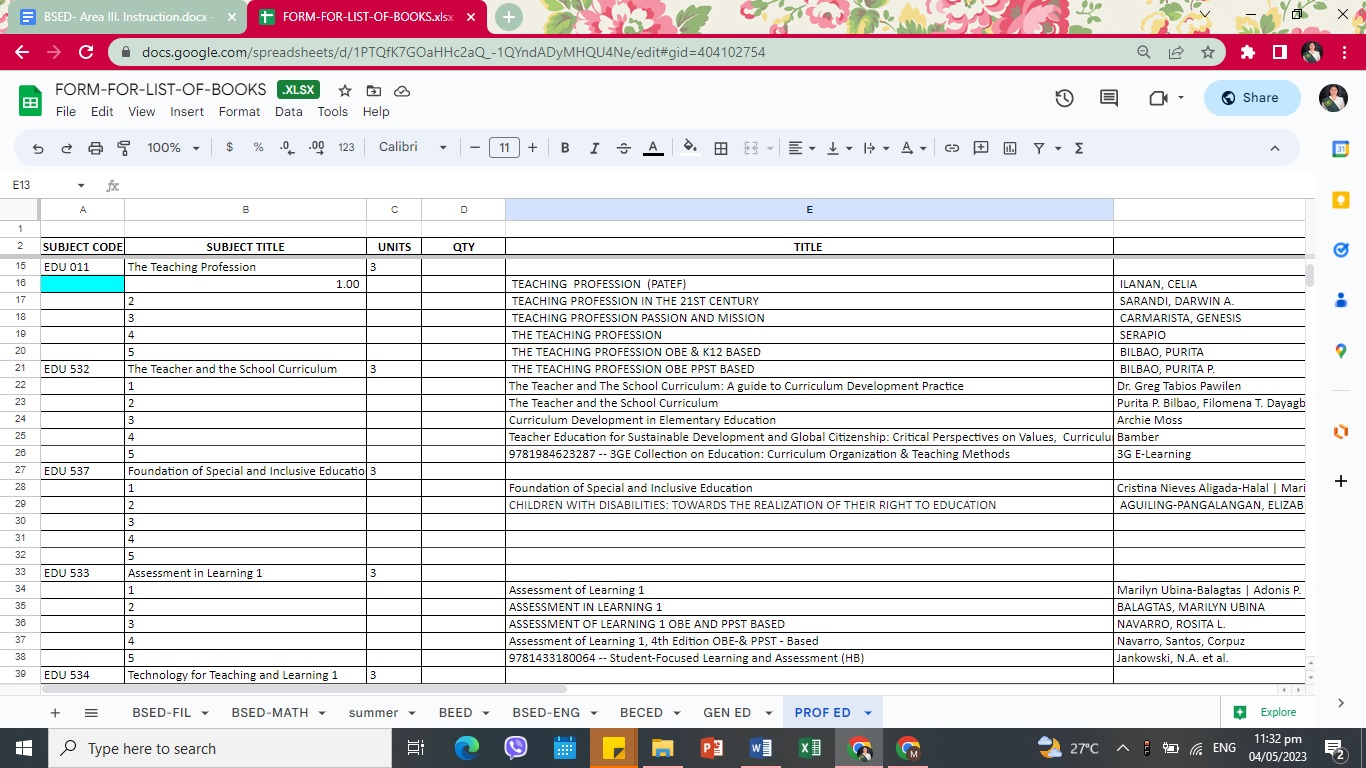
Task: Open the Functions (Σ) tool
Action: [1078, 147]
